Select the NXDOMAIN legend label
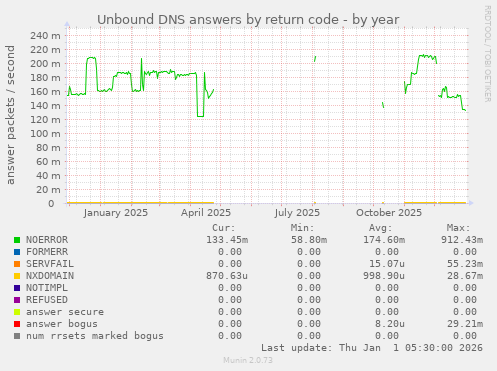 50,276
